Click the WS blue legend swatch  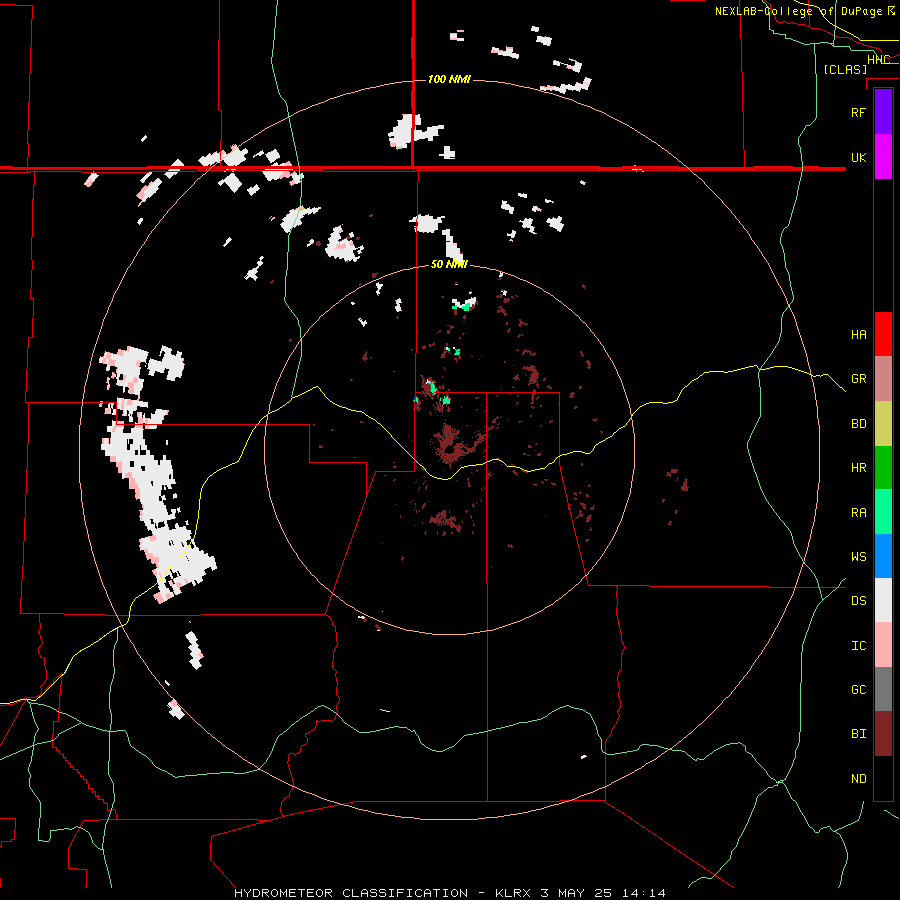883,556
